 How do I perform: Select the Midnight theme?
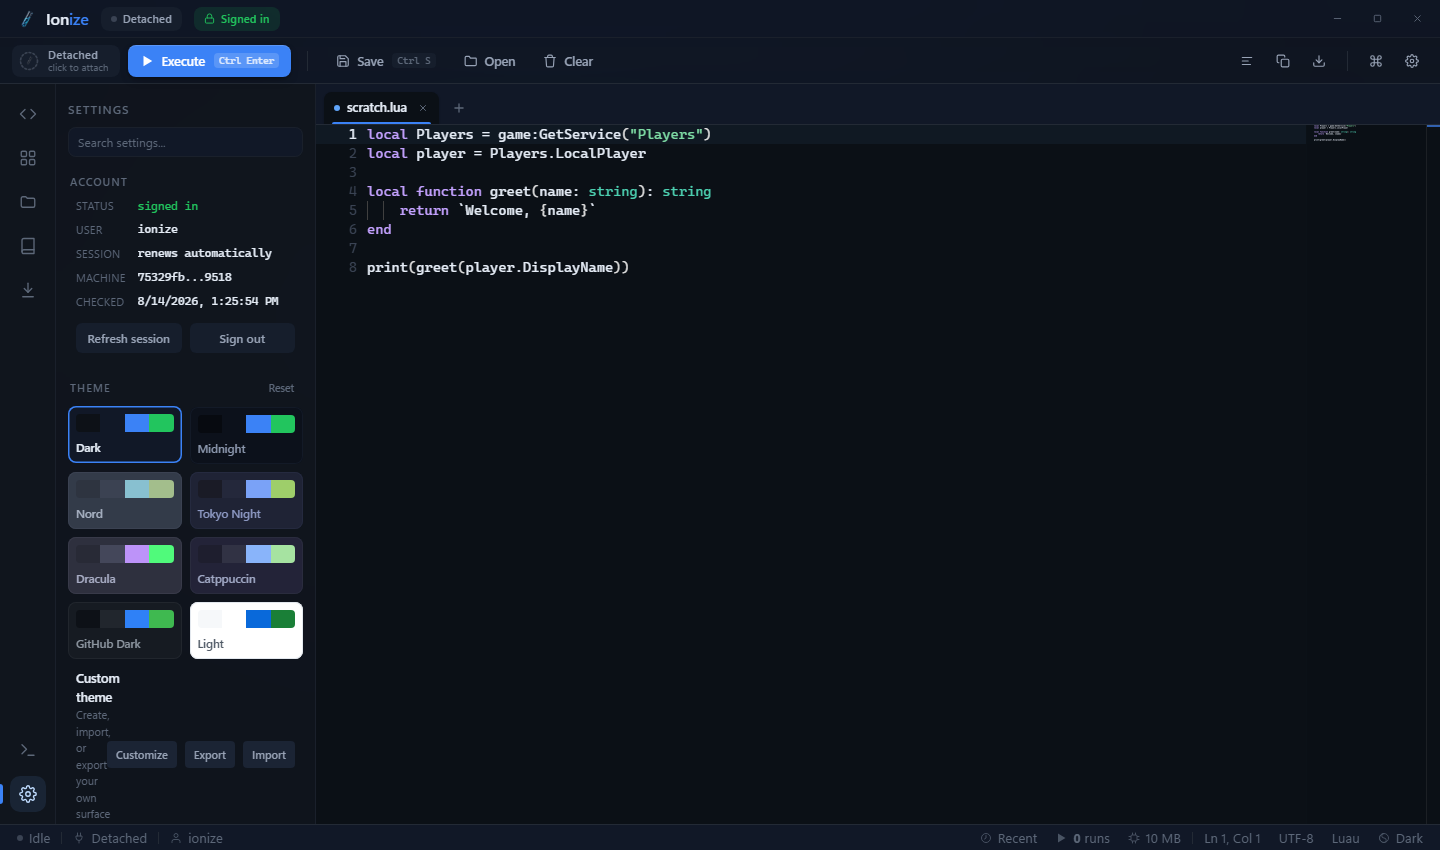tap(246, 435)
